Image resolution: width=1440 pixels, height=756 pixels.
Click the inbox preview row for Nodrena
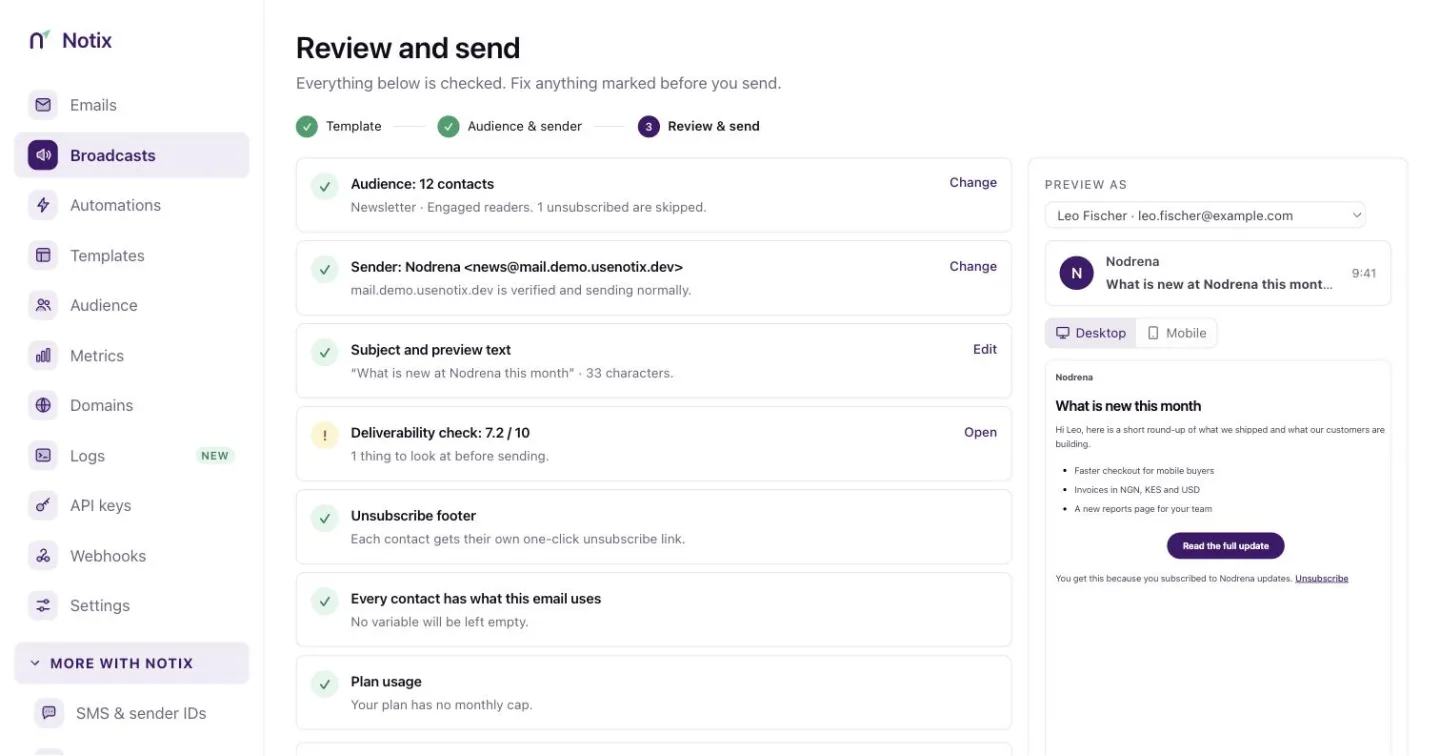pyautogui.click(x=1218, y=273)
